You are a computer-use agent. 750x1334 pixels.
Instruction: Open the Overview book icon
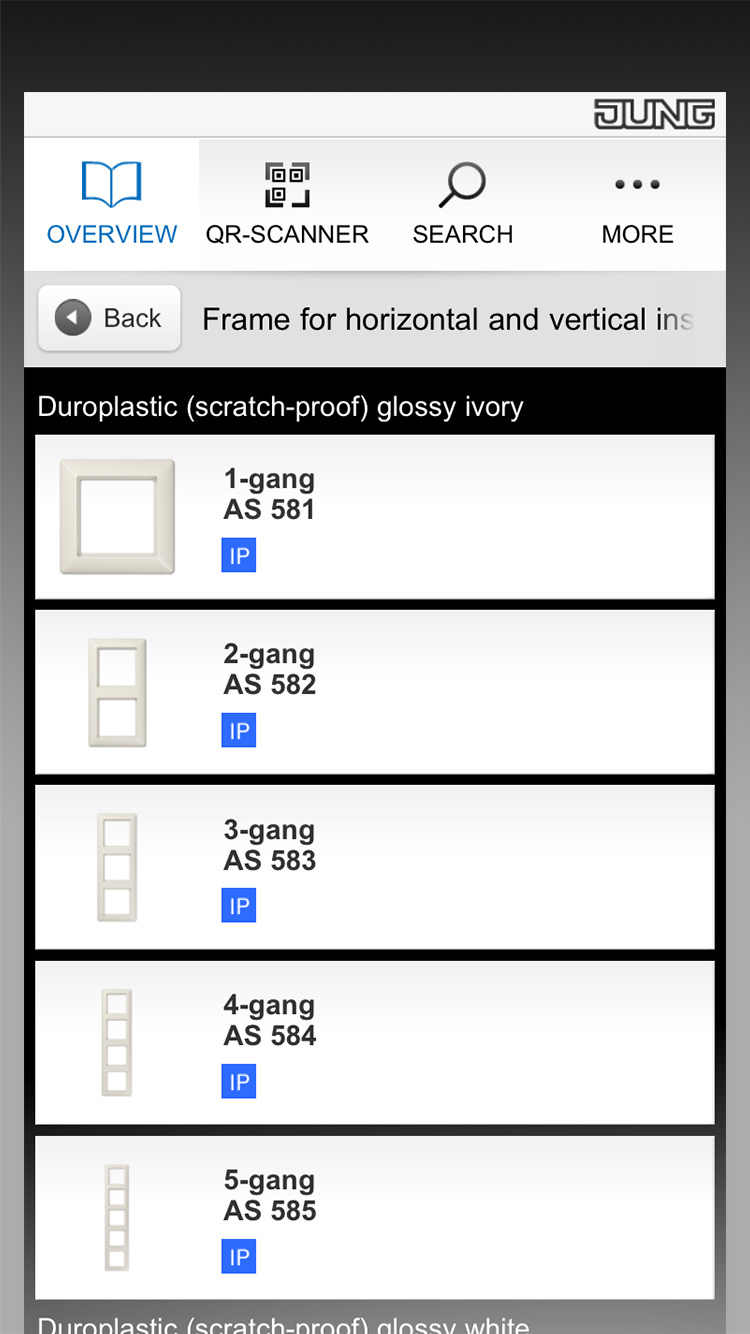coord(111,185)
